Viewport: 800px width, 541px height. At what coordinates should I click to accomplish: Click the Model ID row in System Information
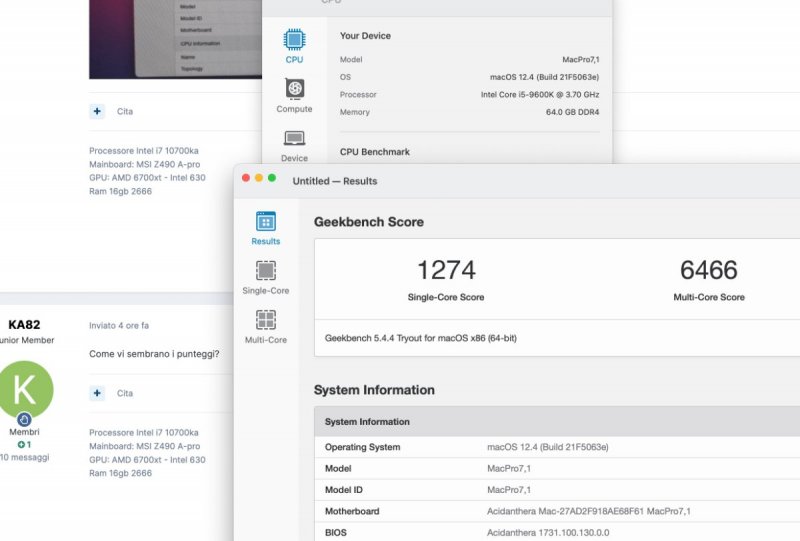click(x=557, y=490)
